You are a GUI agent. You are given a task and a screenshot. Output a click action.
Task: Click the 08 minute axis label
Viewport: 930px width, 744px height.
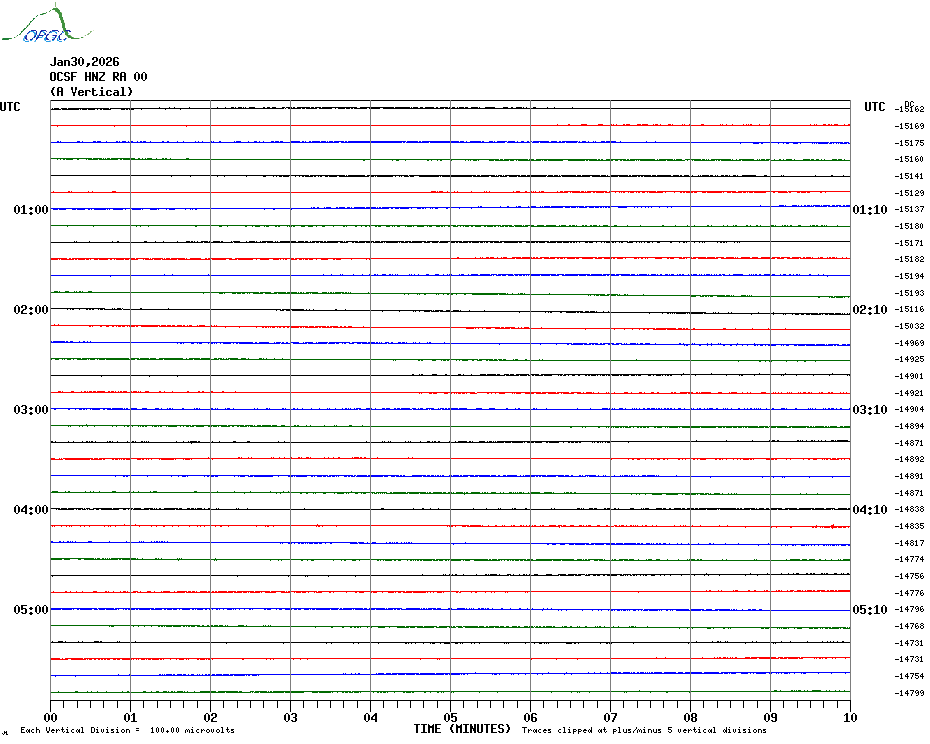[690, 717]
